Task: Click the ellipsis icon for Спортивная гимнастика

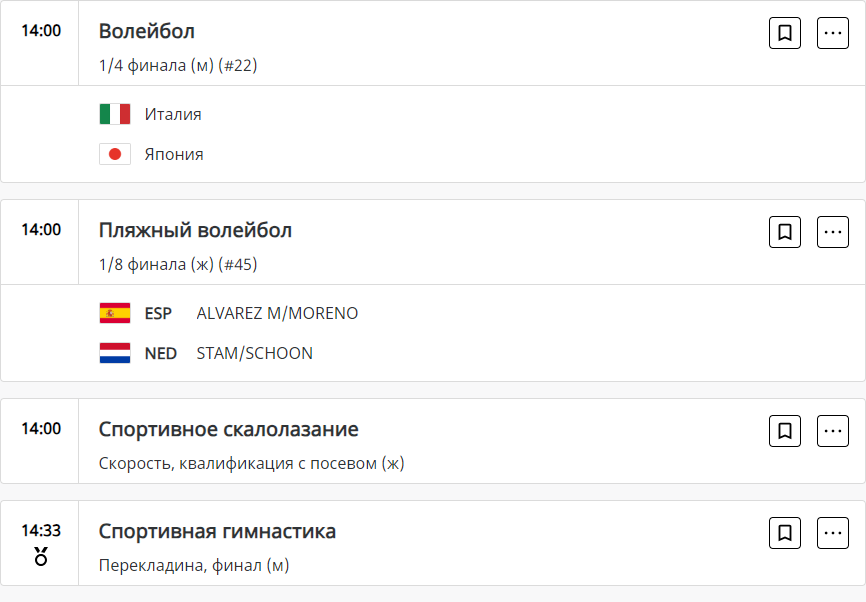Action: pyautogui.click(x=833, y=533)
